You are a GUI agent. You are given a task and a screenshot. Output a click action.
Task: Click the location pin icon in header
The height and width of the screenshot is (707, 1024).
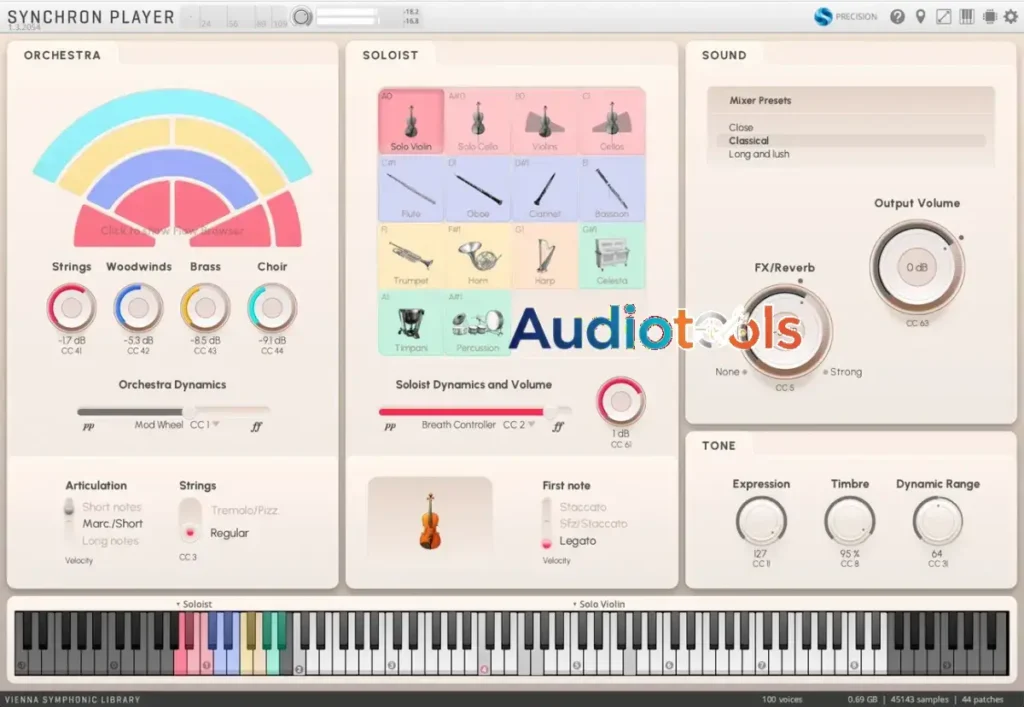click(x=920, y=17)
